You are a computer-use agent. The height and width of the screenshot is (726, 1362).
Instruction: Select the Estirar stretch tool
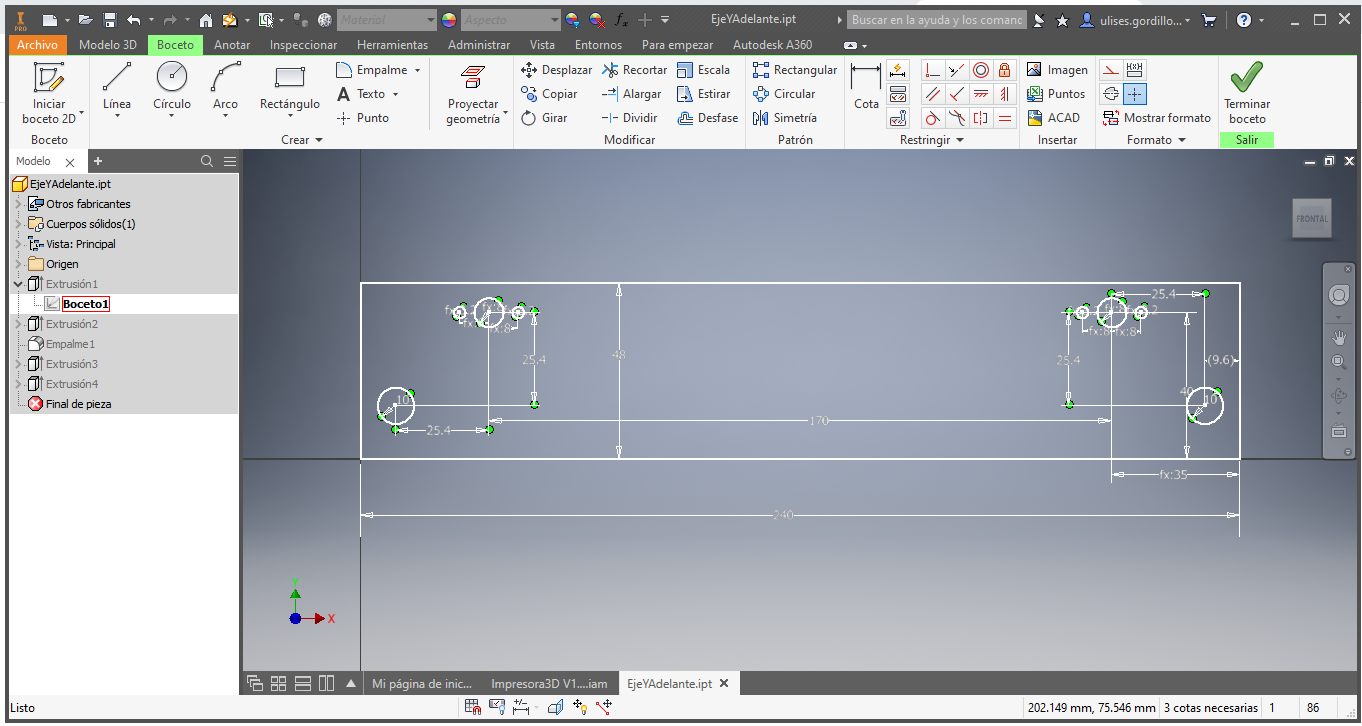coord(703,94)
